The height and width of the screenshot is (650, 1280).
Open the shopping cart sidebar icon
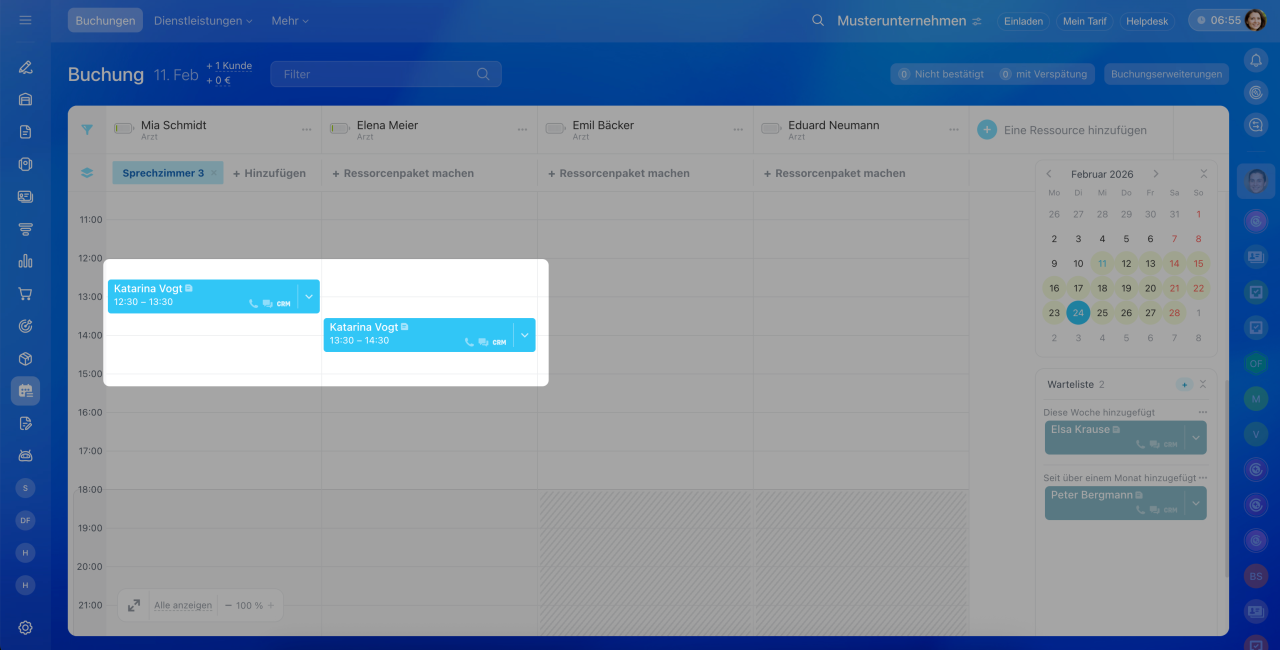click(25, 294)
